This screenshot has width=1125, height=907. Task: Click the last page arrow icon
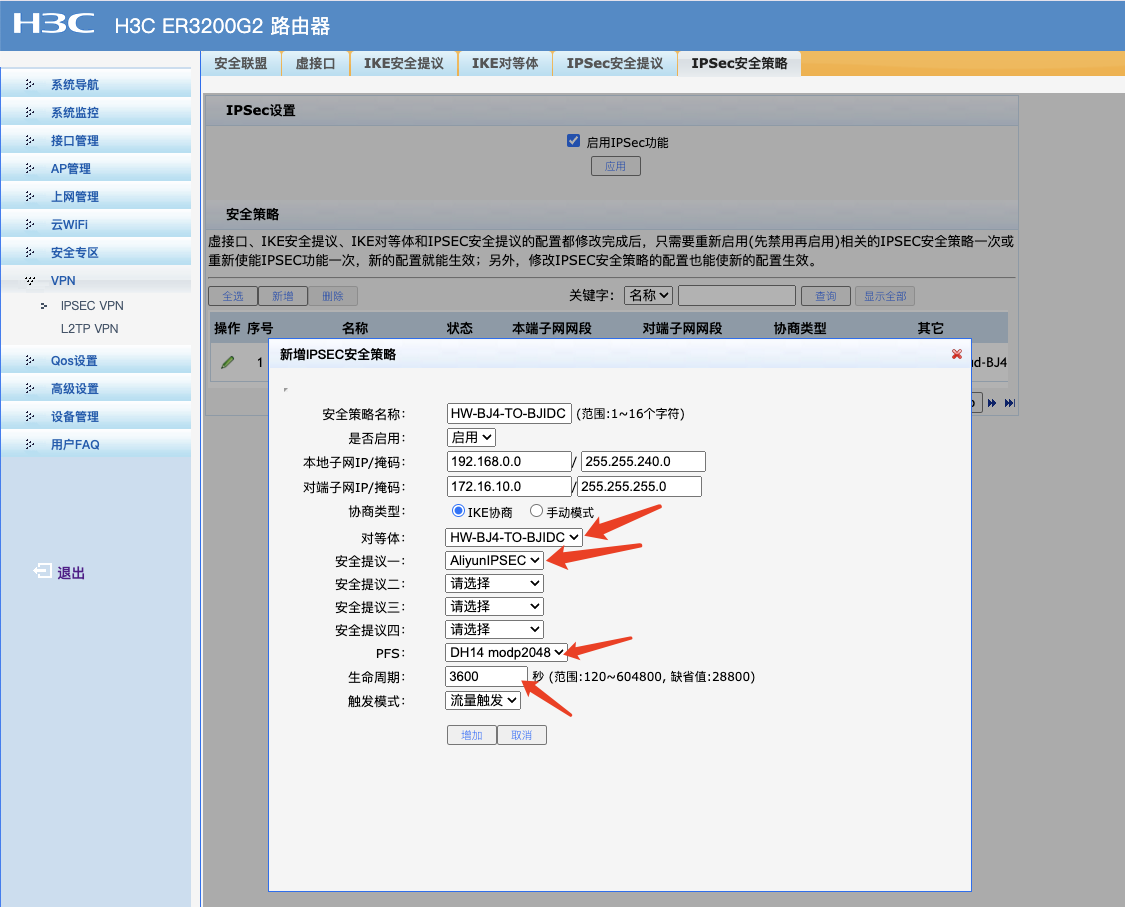pos(1009,403)
